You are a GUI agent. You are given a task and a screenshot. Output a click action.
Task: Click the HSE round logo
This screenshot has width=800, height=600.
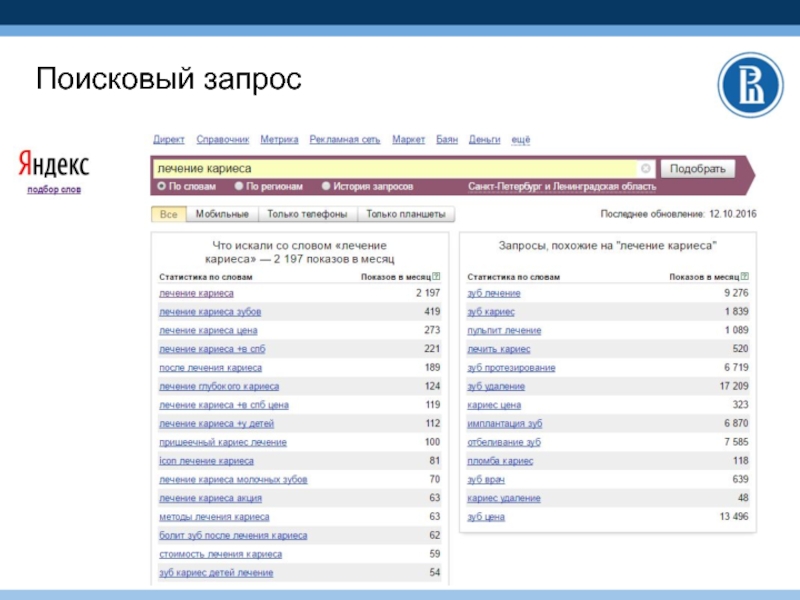pos(751,85)
